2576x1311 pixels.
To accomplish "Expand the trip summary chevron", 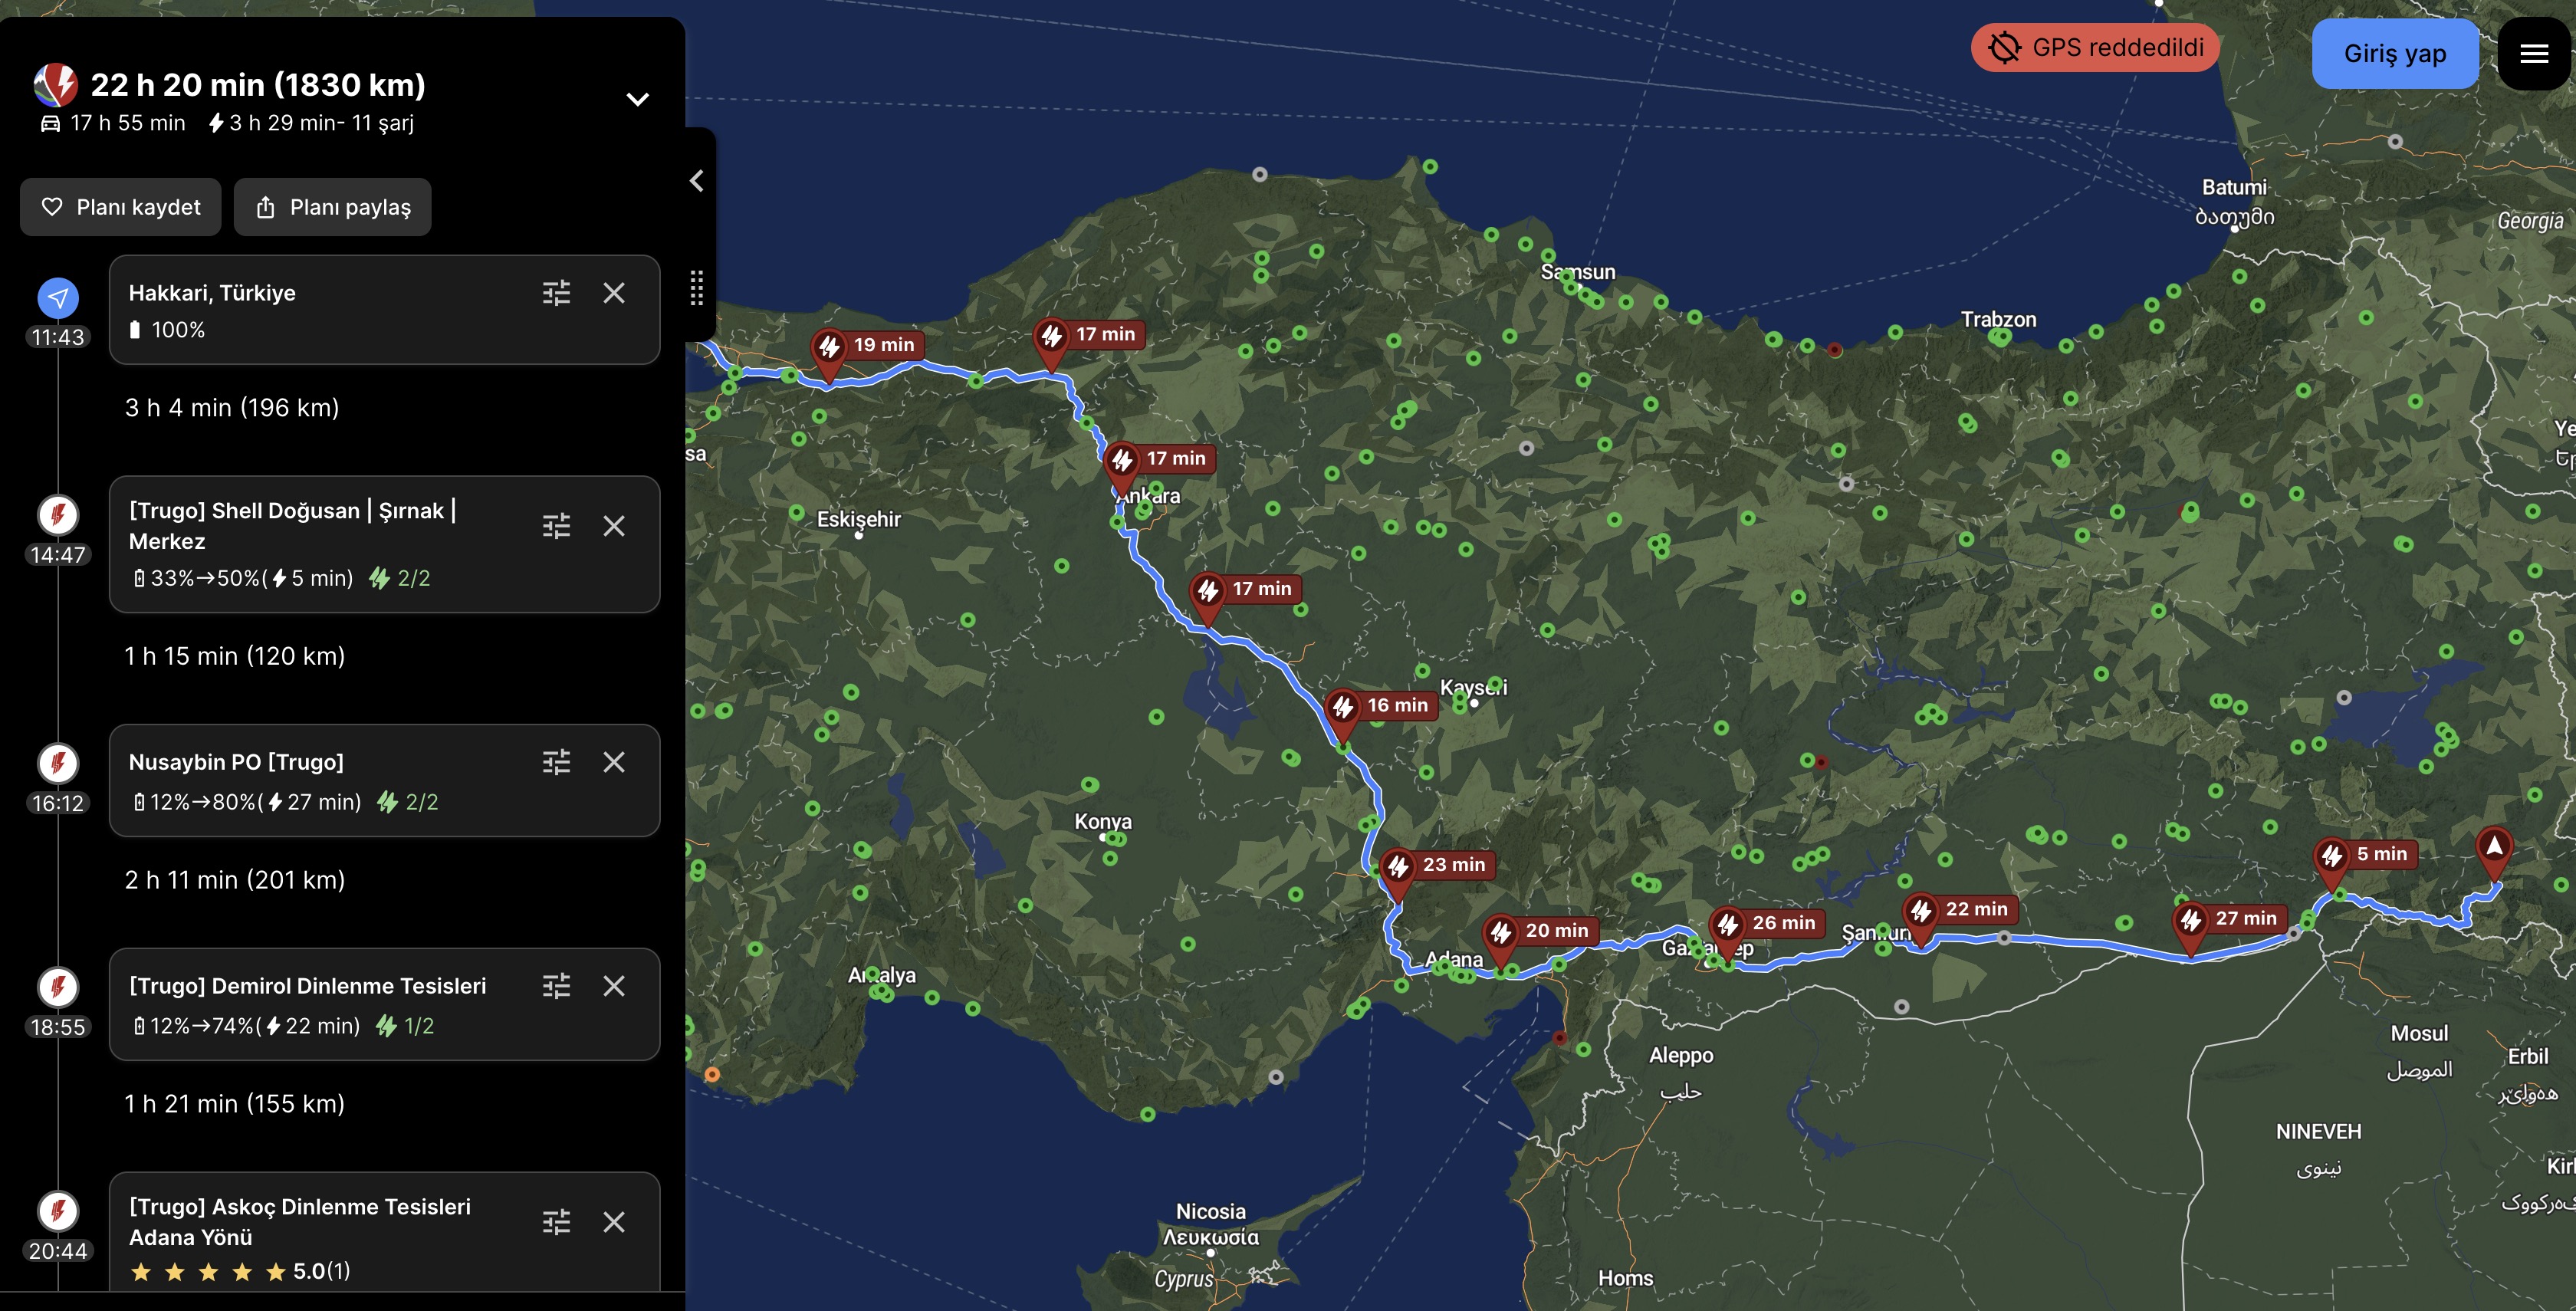I will (637, 99).
